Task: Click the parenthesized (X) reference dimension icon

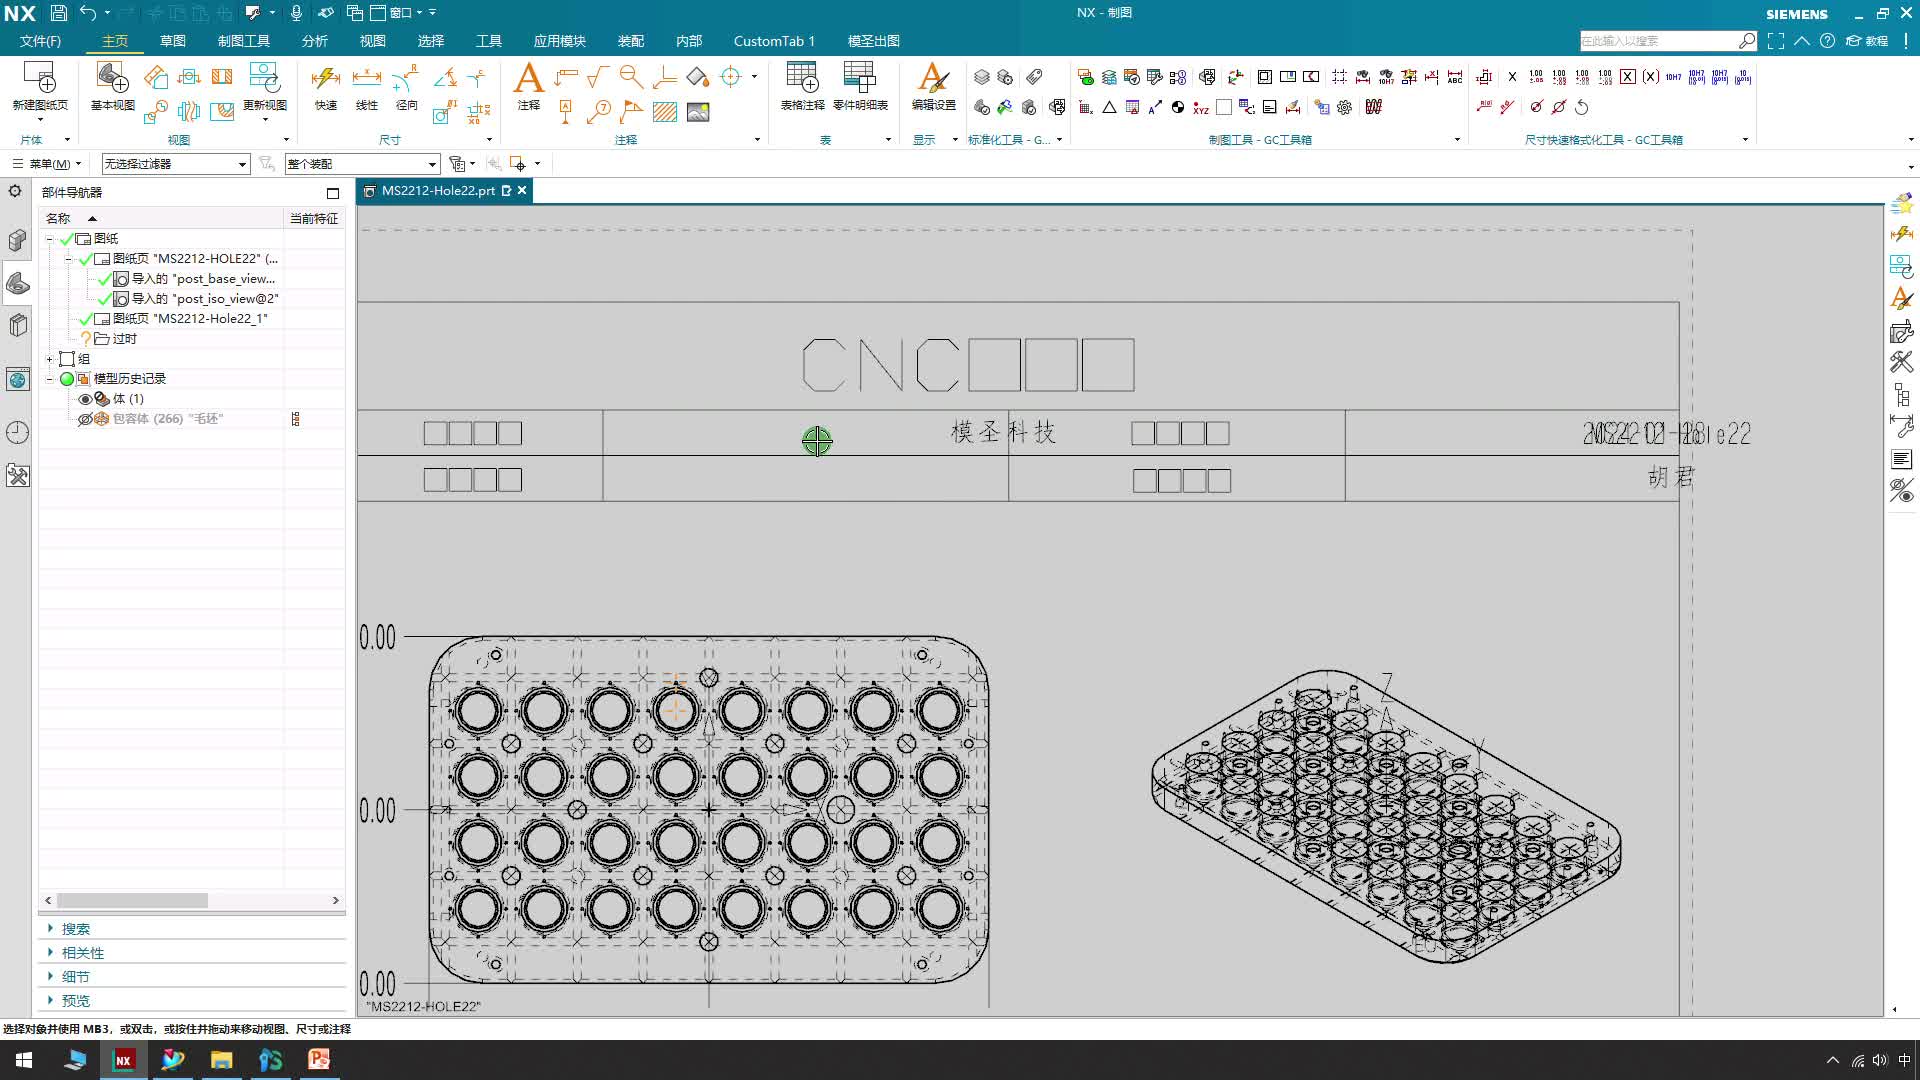Action: [x=1650, y=77]
